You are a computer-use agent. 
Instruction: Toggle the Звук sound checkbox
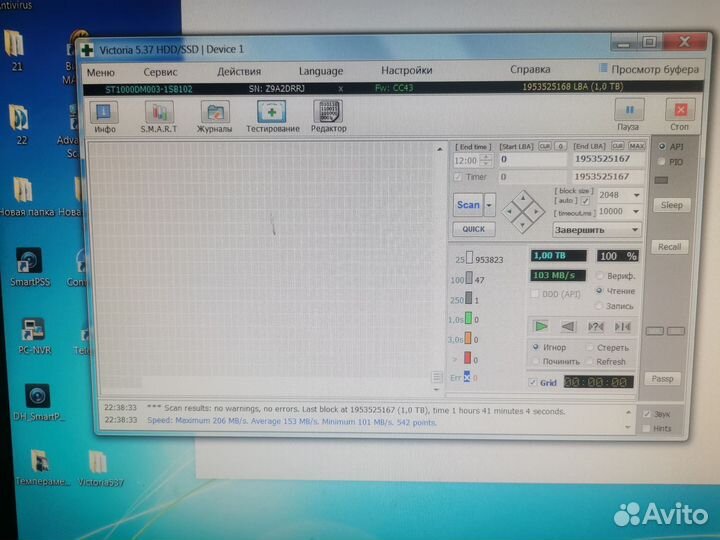647,414
